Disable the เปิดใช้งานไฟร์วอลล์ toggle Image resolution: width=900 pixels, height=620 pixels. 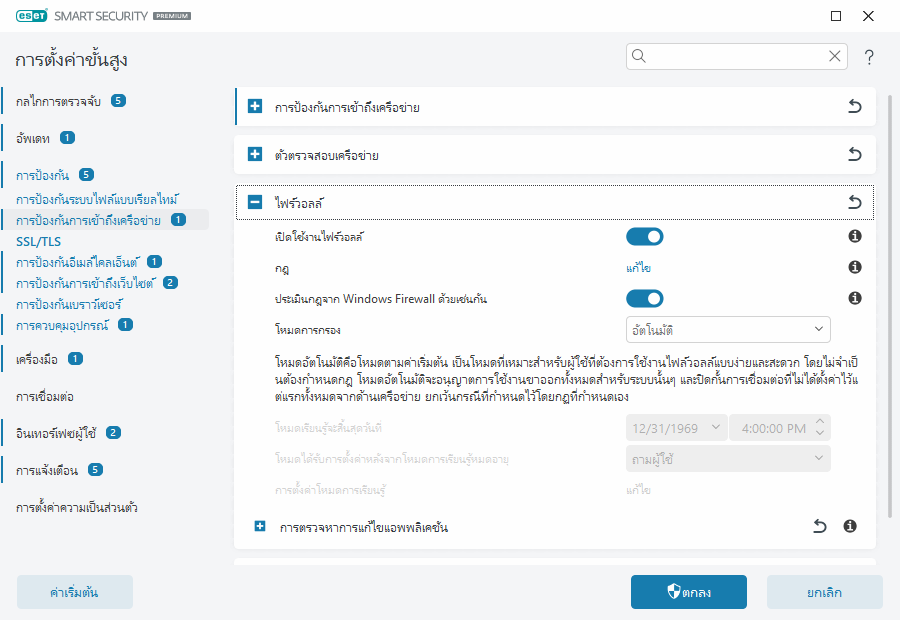click(x=644, y=236)
